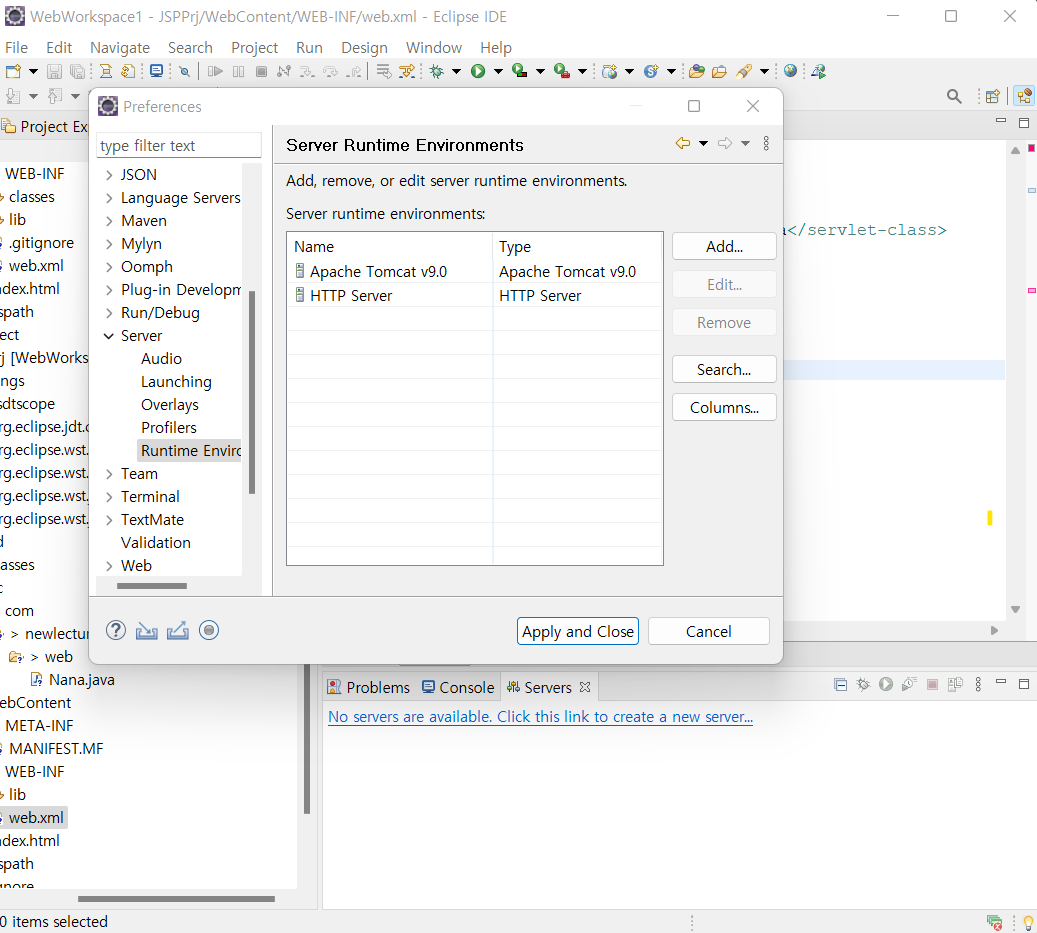
Task: Select Validation in preferences tree
Action: coord(155,543)
